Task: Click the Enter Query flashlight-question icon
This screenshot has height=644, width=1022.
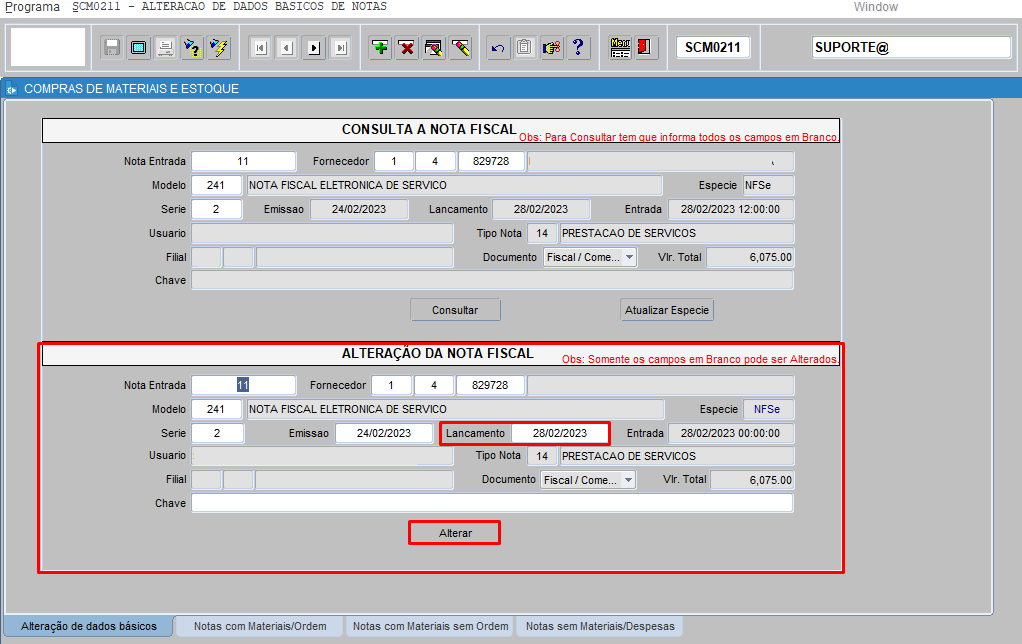Action: click(x=192, y=48)
